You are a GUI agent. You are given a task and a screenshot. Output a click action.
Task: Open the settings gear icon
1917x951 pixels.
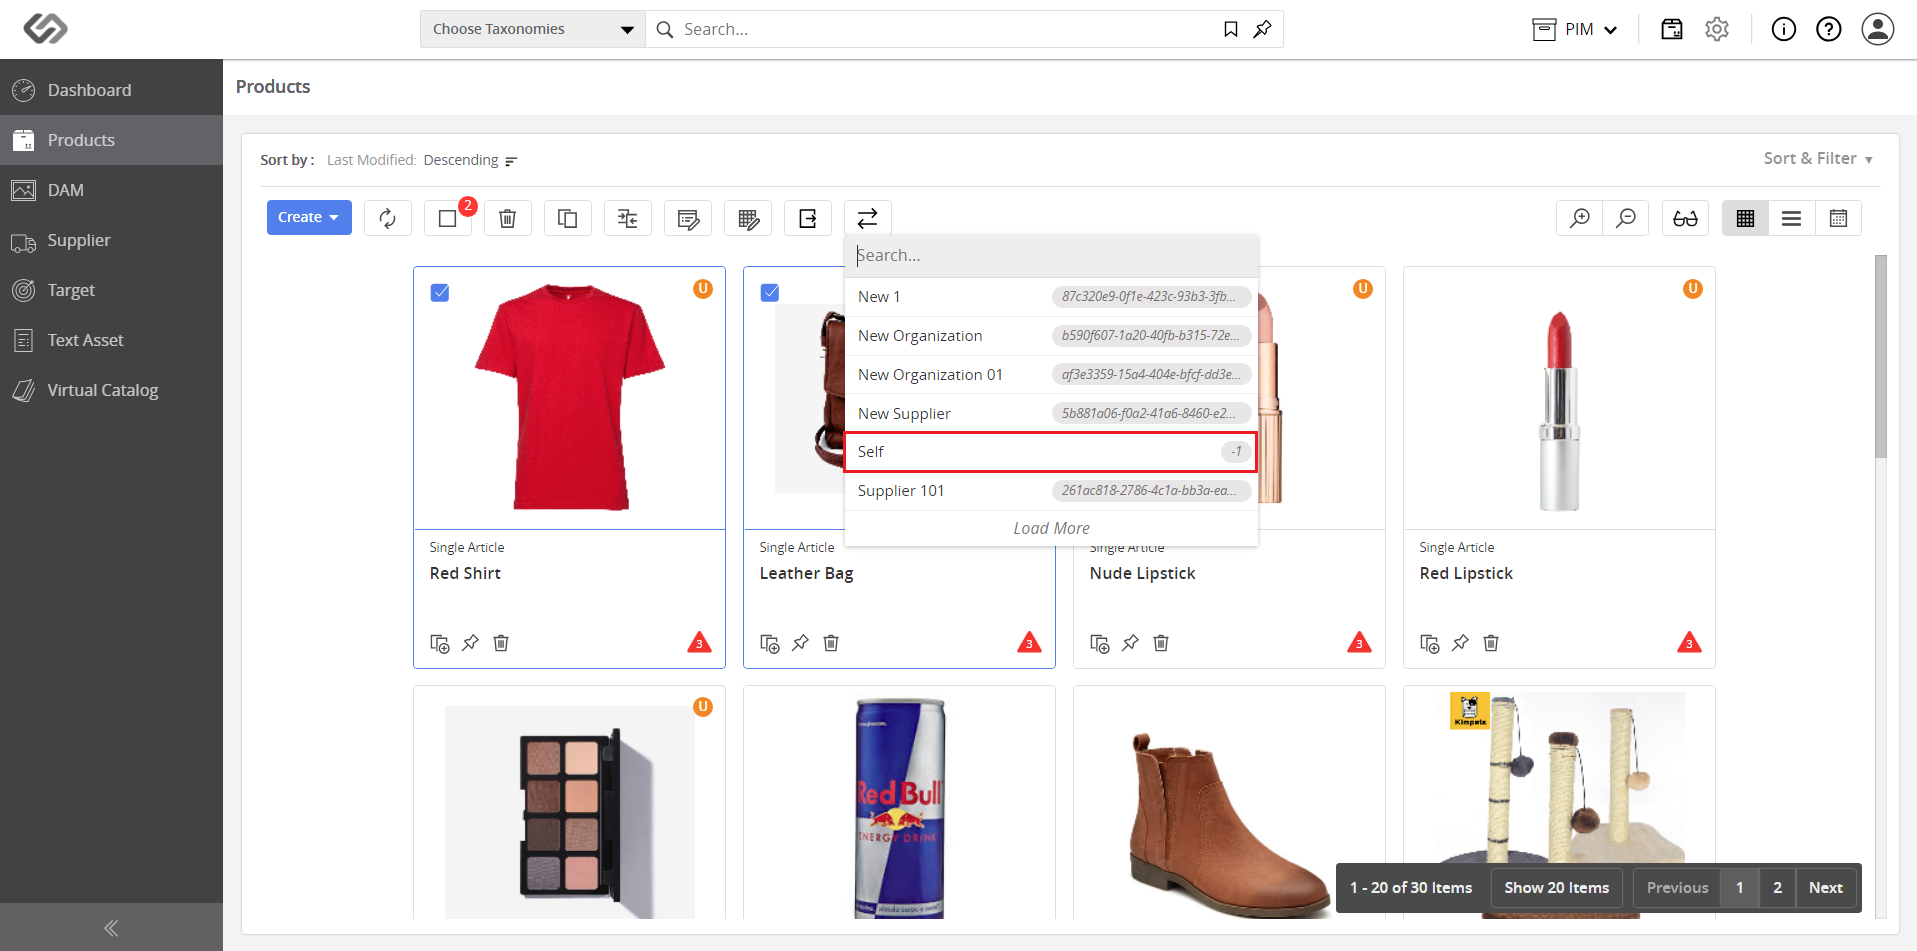coord(1717,29)
